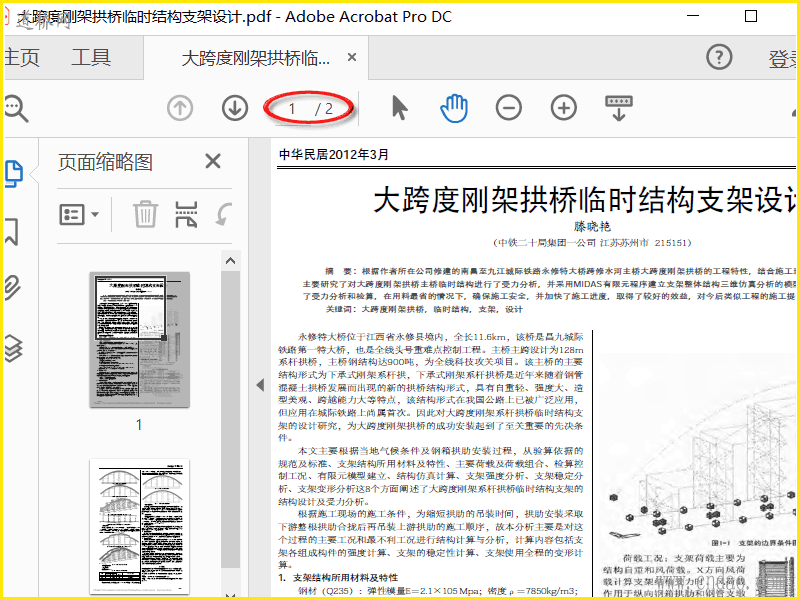This screenshot has width=800, height=600.
Task: Switch to the 主页 tab
Action: tap(21, 58)
